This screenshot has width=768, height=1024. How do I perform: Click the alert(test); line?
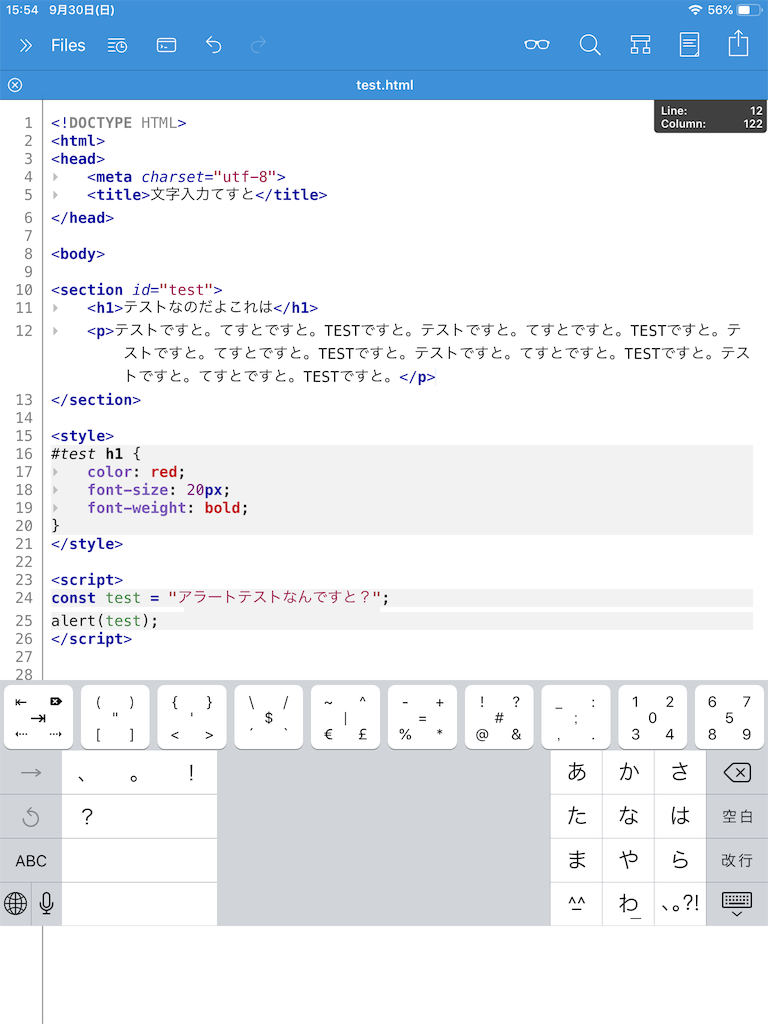point(104,620)
